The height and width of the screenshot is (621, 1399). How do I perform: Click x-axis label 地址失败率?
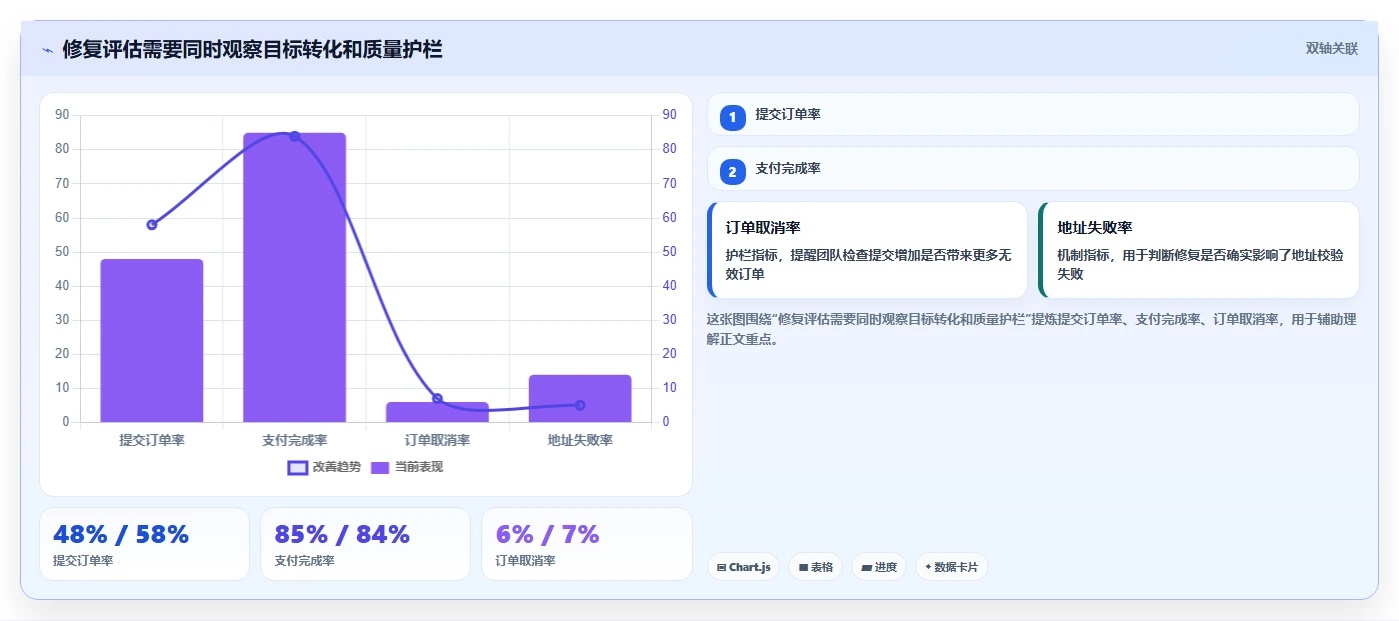click(x=580, y=440)
